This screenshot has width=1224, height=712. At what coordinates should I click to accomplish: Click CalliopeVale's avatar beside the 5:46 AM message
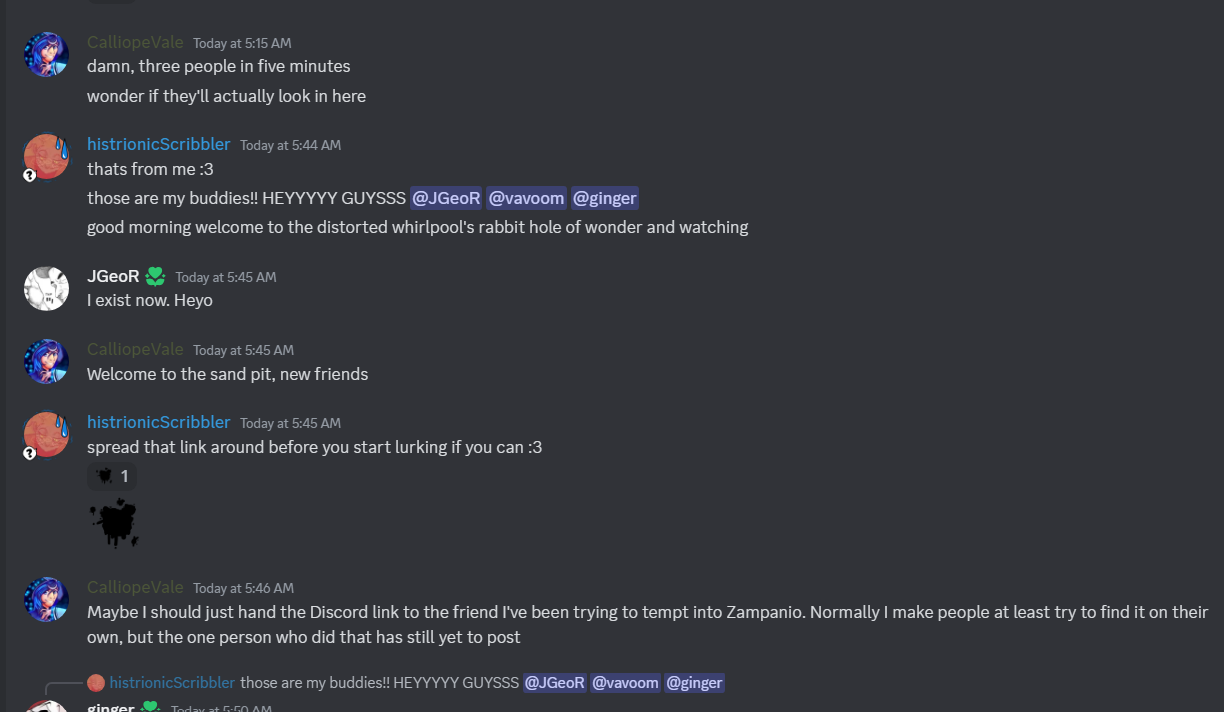[x=46, y=599]
